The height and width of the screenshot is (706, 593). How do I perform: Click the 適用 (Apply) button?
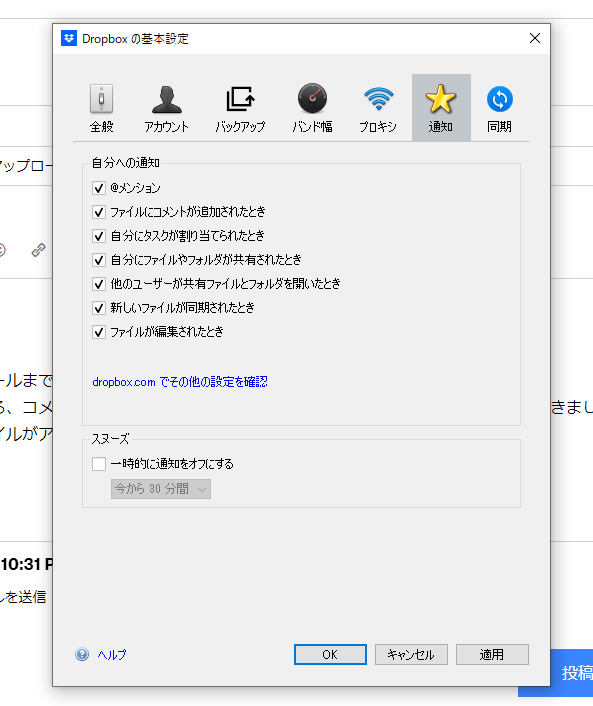(x=492, y=654)
